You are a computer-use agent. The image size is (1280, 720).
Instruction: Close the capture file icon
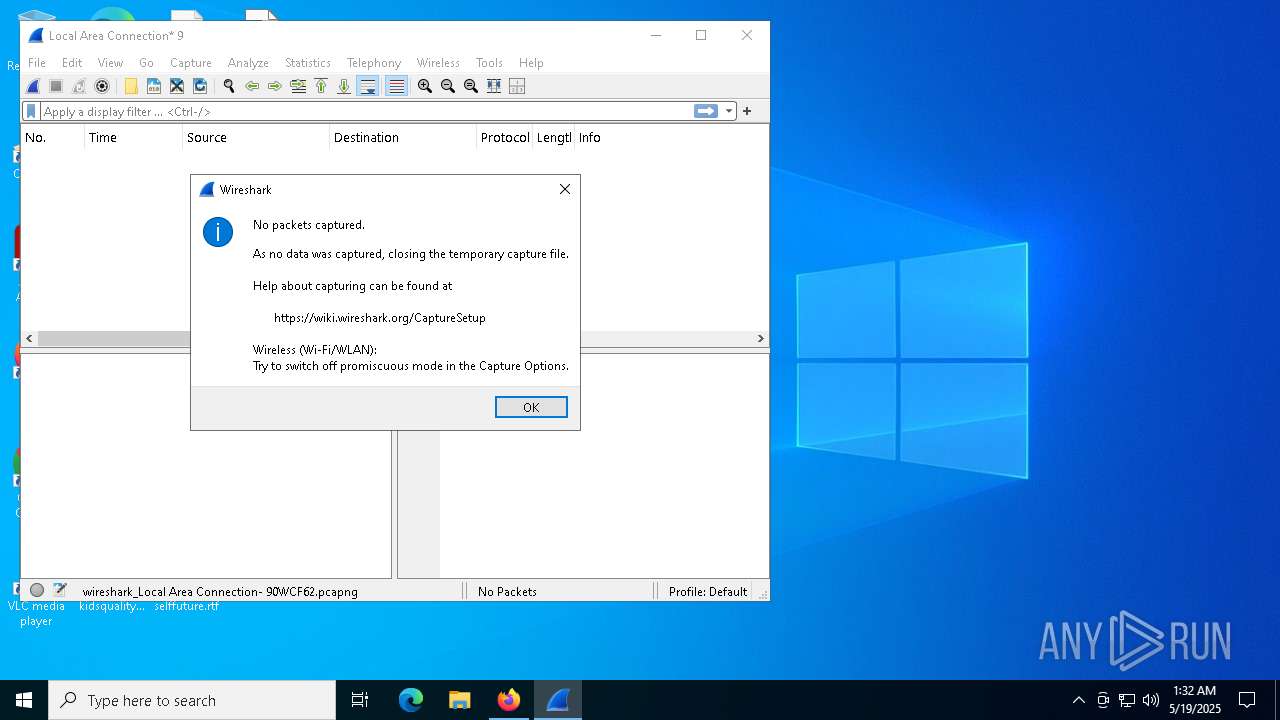point(177,86)
